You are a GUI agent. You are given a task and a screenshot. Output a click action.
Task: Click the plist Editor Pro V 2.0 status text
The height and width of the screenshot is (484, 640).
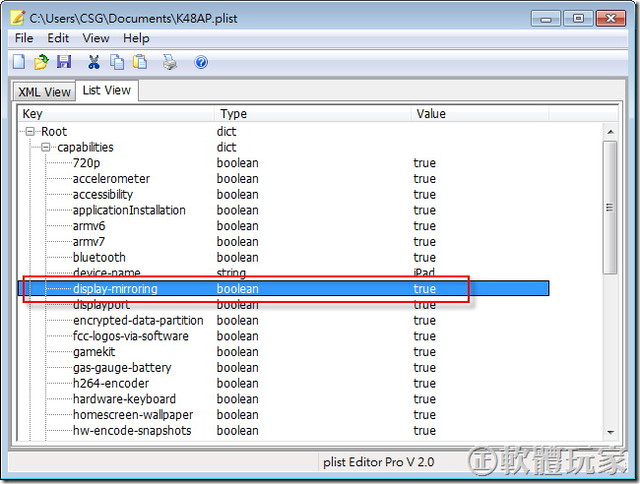coord(378,462)
